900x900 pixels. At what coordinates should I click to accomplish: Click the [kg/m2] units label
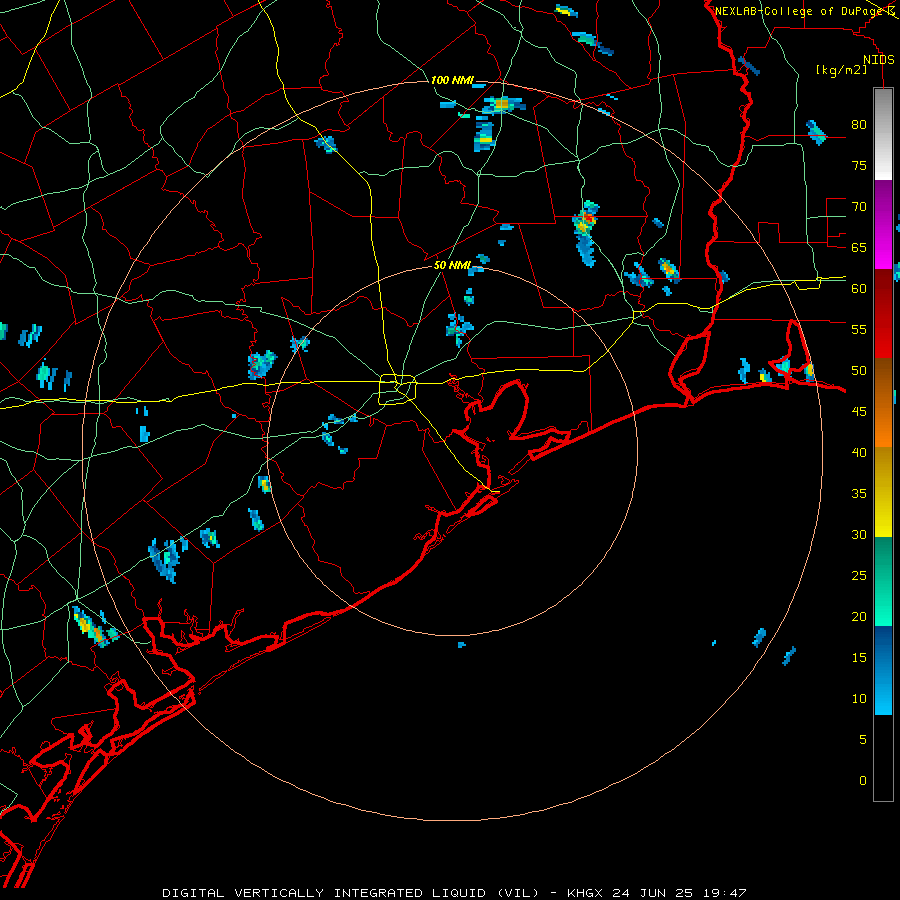pos(841,70)
